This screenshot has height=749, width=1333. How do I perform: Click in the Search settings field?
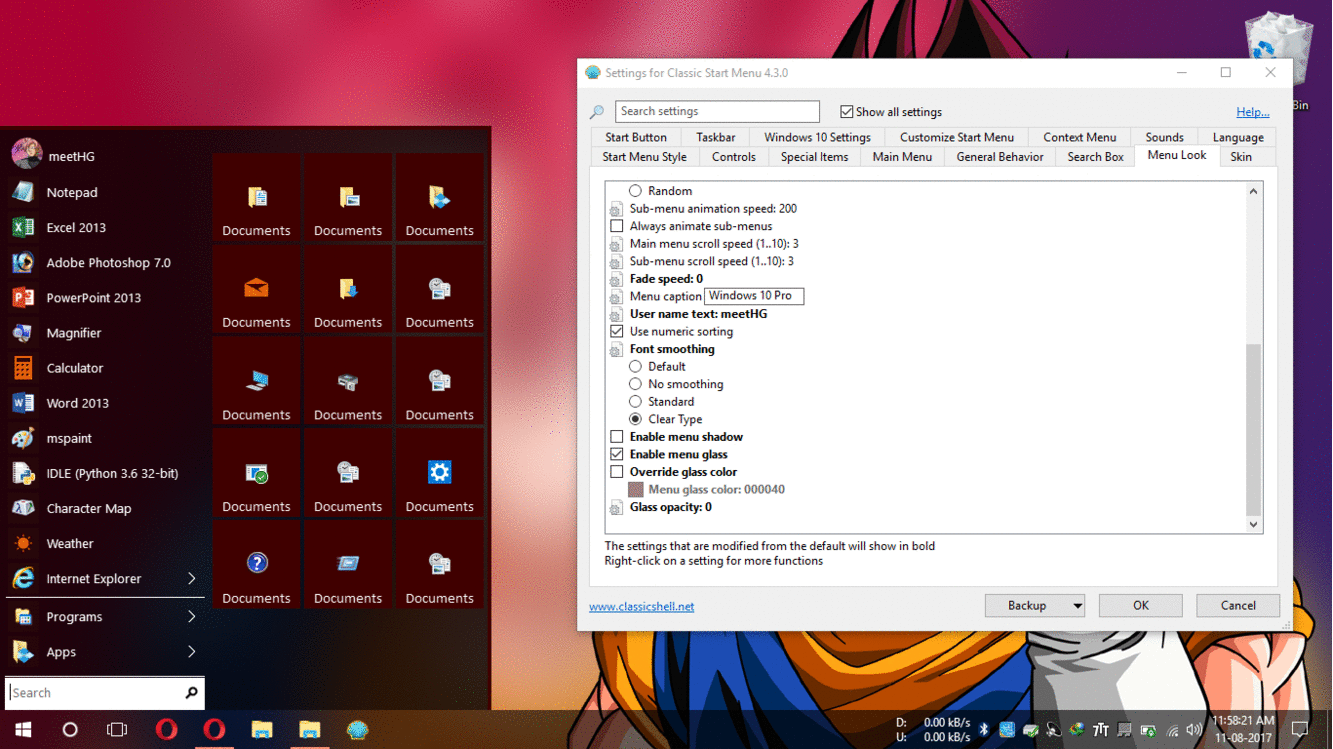(x=717, y=111)
